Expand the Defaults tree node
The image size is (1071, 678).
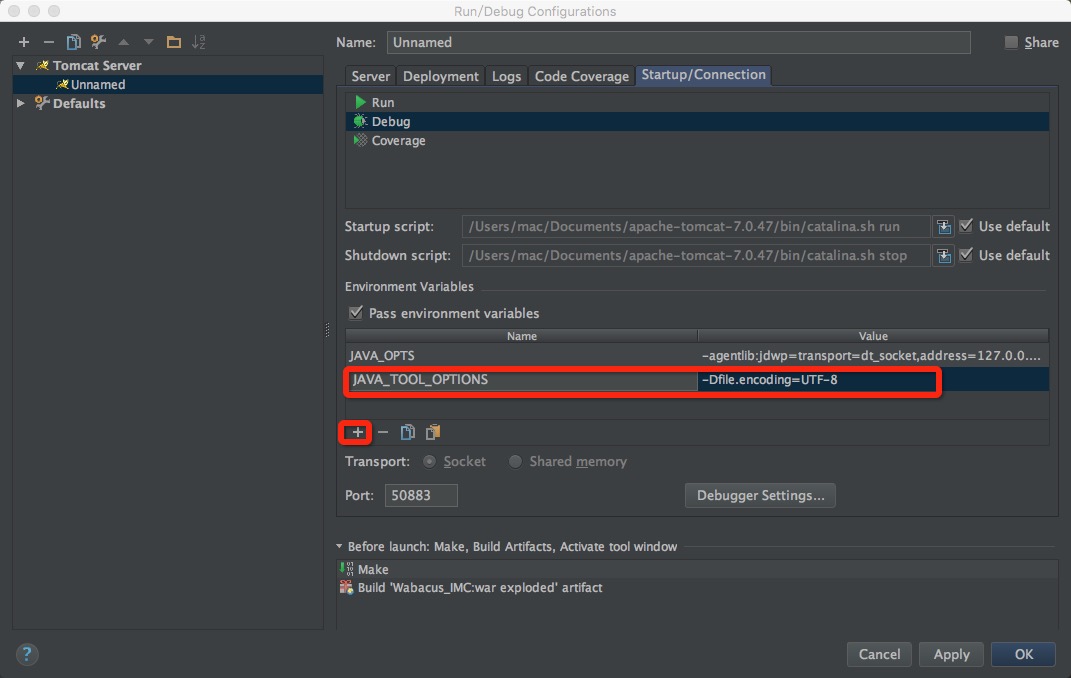pyautogui.click(x=21, y=103)
